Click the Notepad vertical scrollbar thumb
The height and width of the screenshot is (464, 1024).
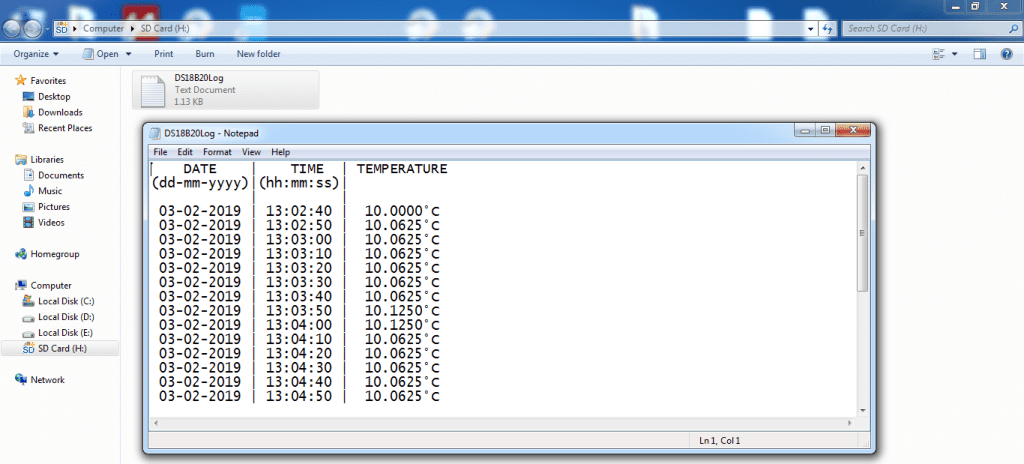click(862, 233)
